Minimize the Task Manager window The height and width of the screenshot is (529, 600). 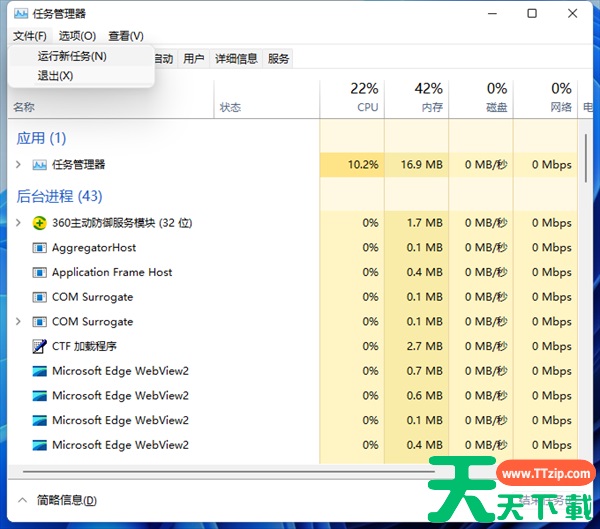[x=492, y=14]
